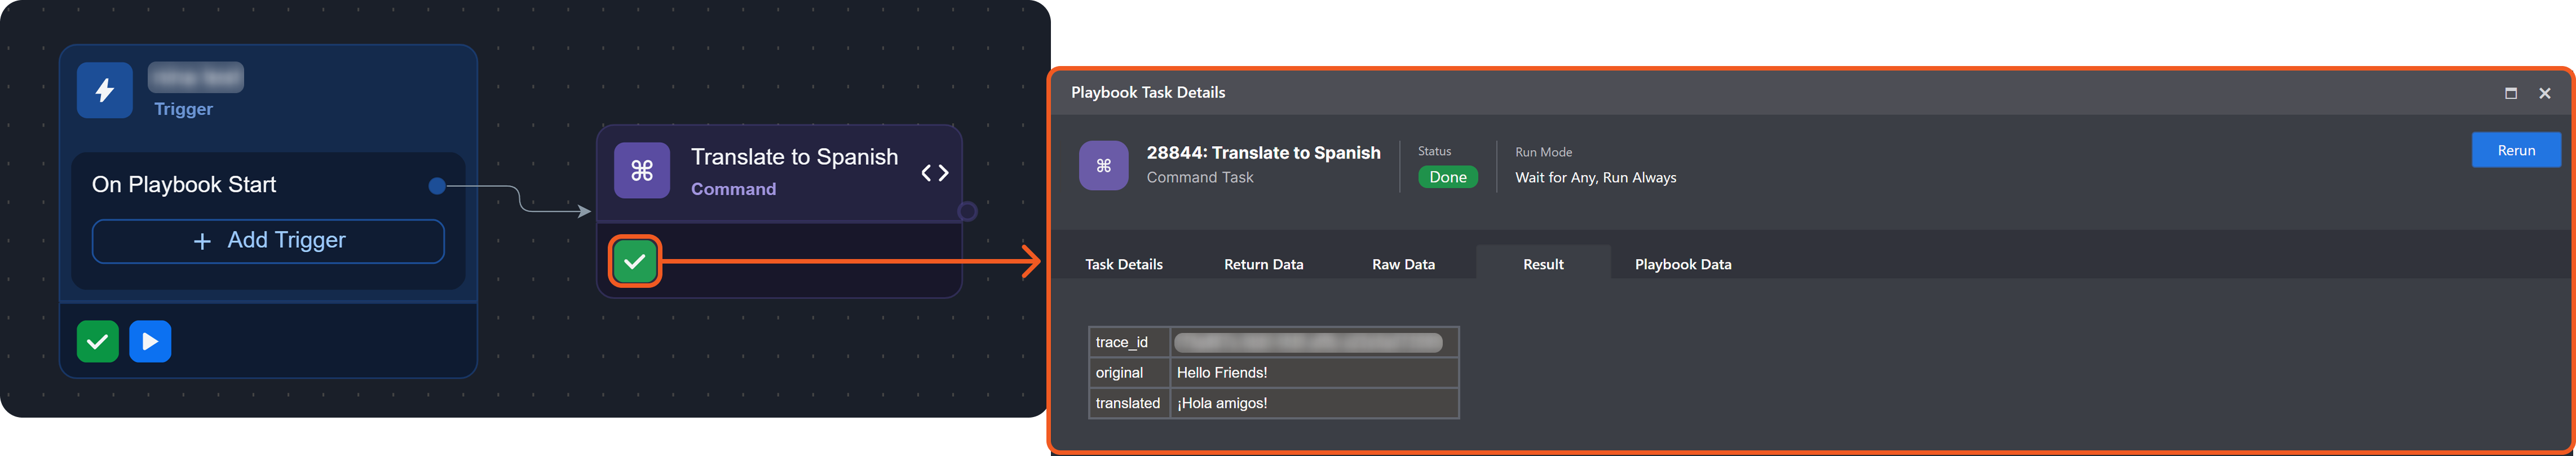Switch to the Task Details tab
Screen dimensions: 2576x456
coord(1123,264)
